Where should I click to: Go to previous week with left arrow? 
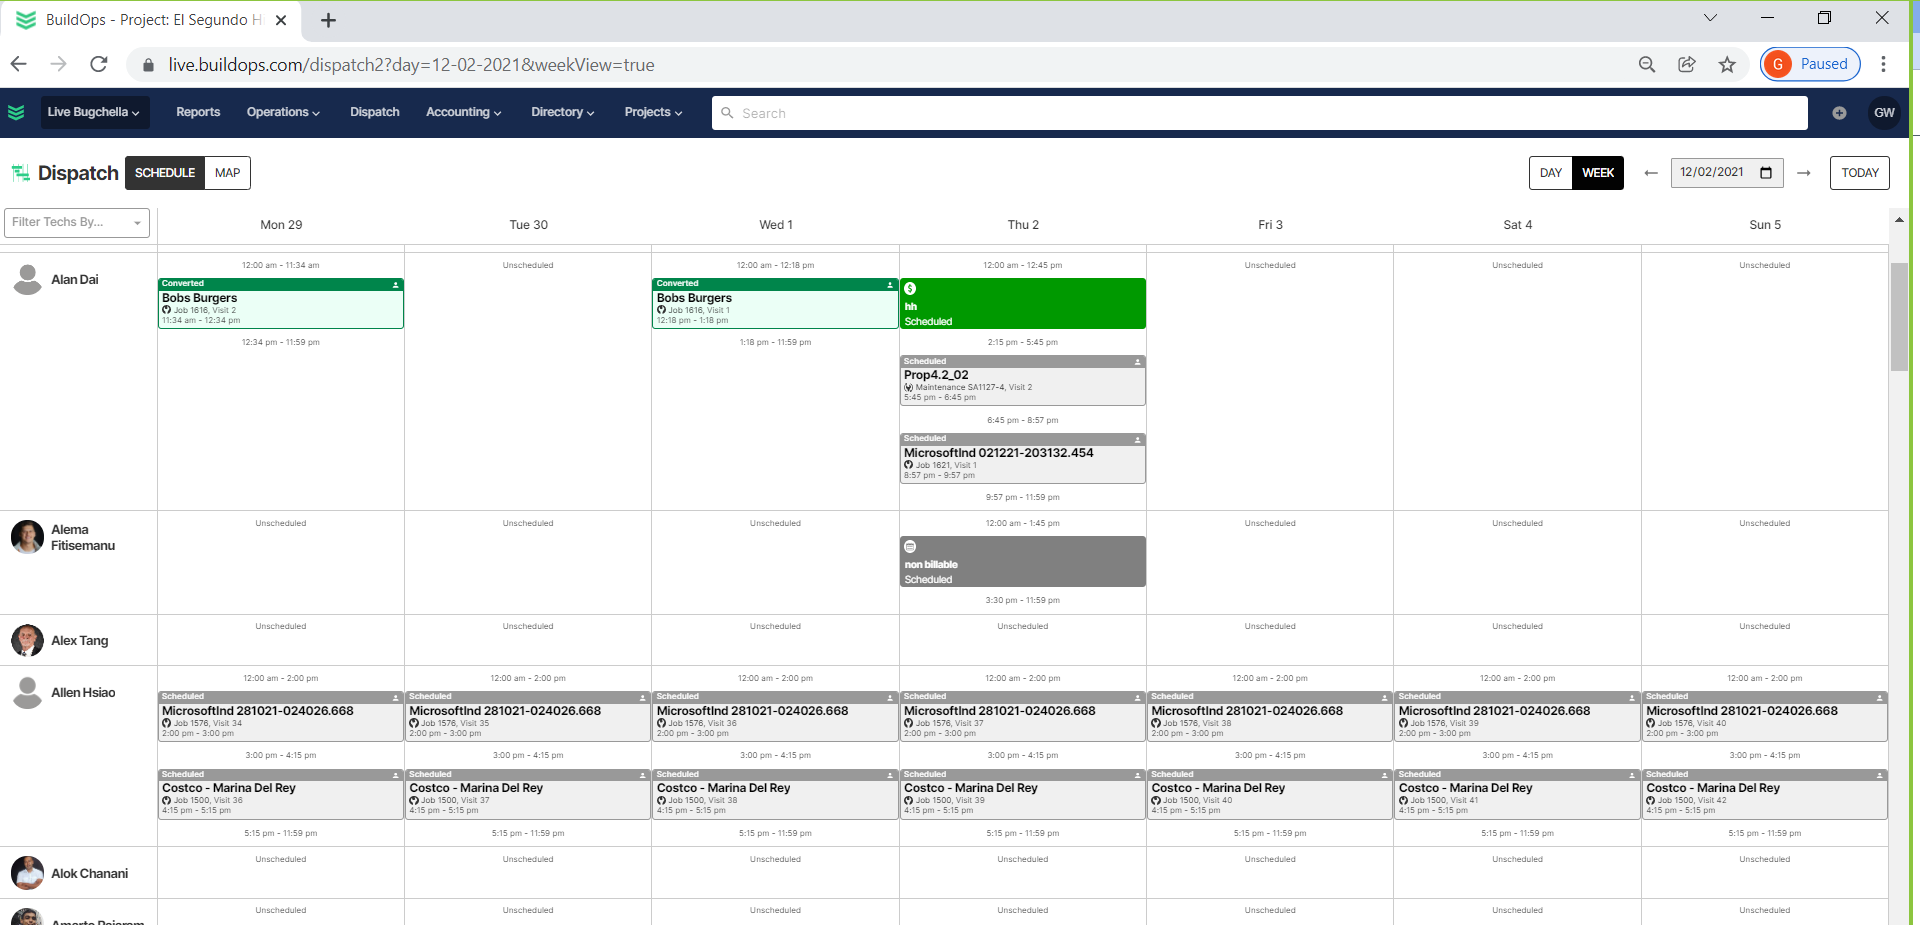point(1650,173)
